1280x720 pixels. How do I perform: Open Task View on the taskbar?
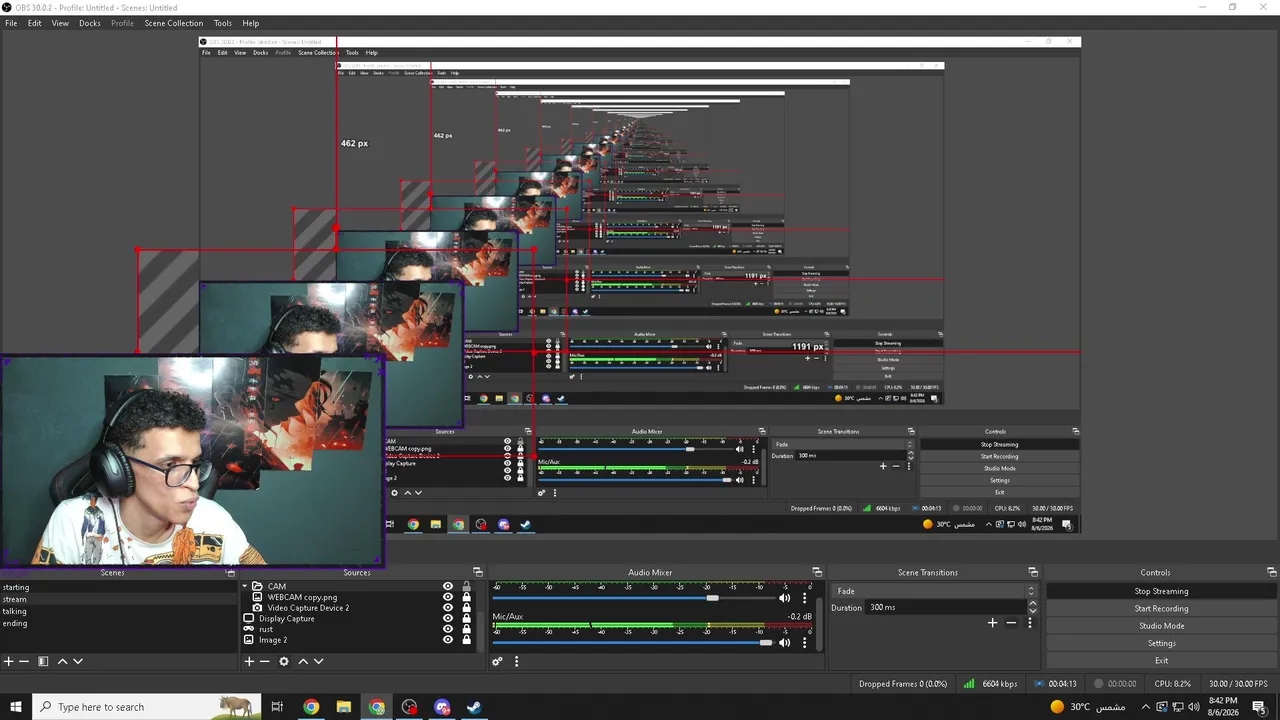pyautogui.click(x=277, y=707)
